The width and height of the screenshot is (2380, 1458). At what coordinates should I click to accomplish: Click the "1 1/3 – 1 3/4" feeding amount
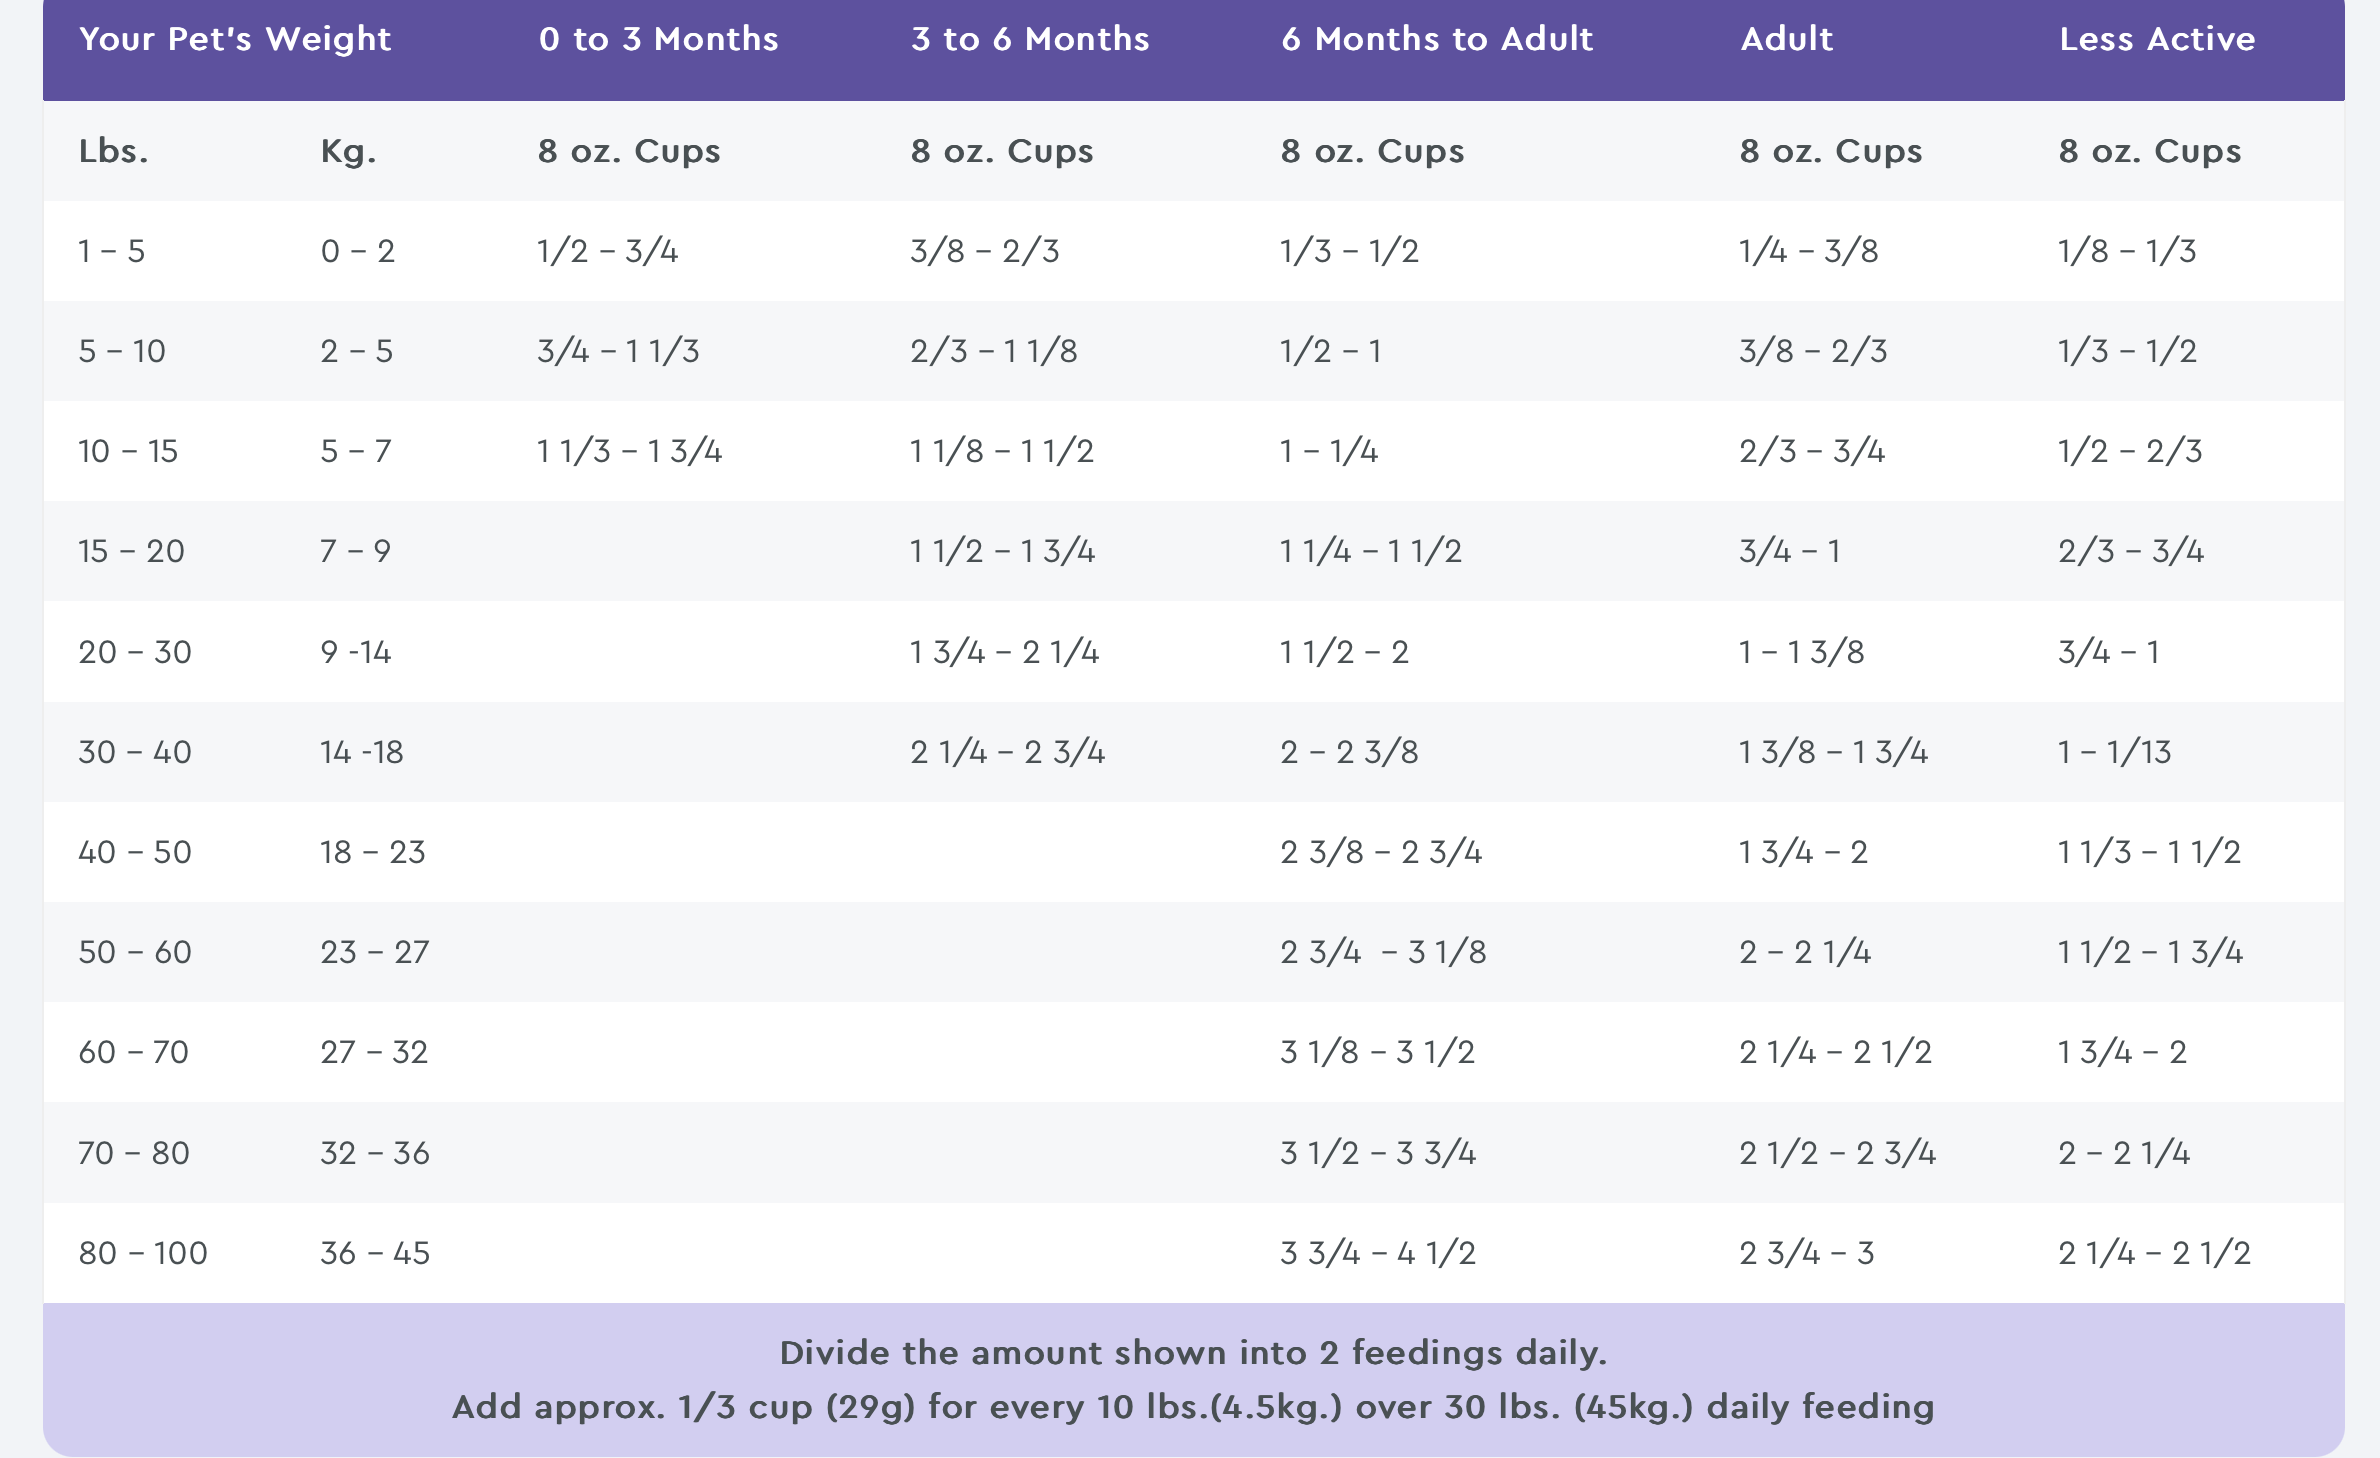(629, 451)
